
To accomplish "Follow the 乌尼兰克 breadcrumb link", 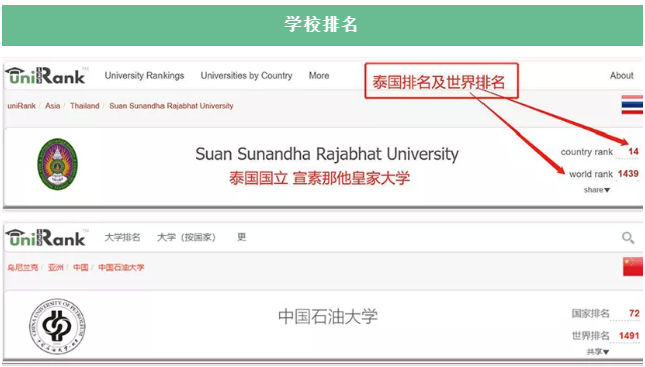I will pyautogui.click(x=23, y=267).
